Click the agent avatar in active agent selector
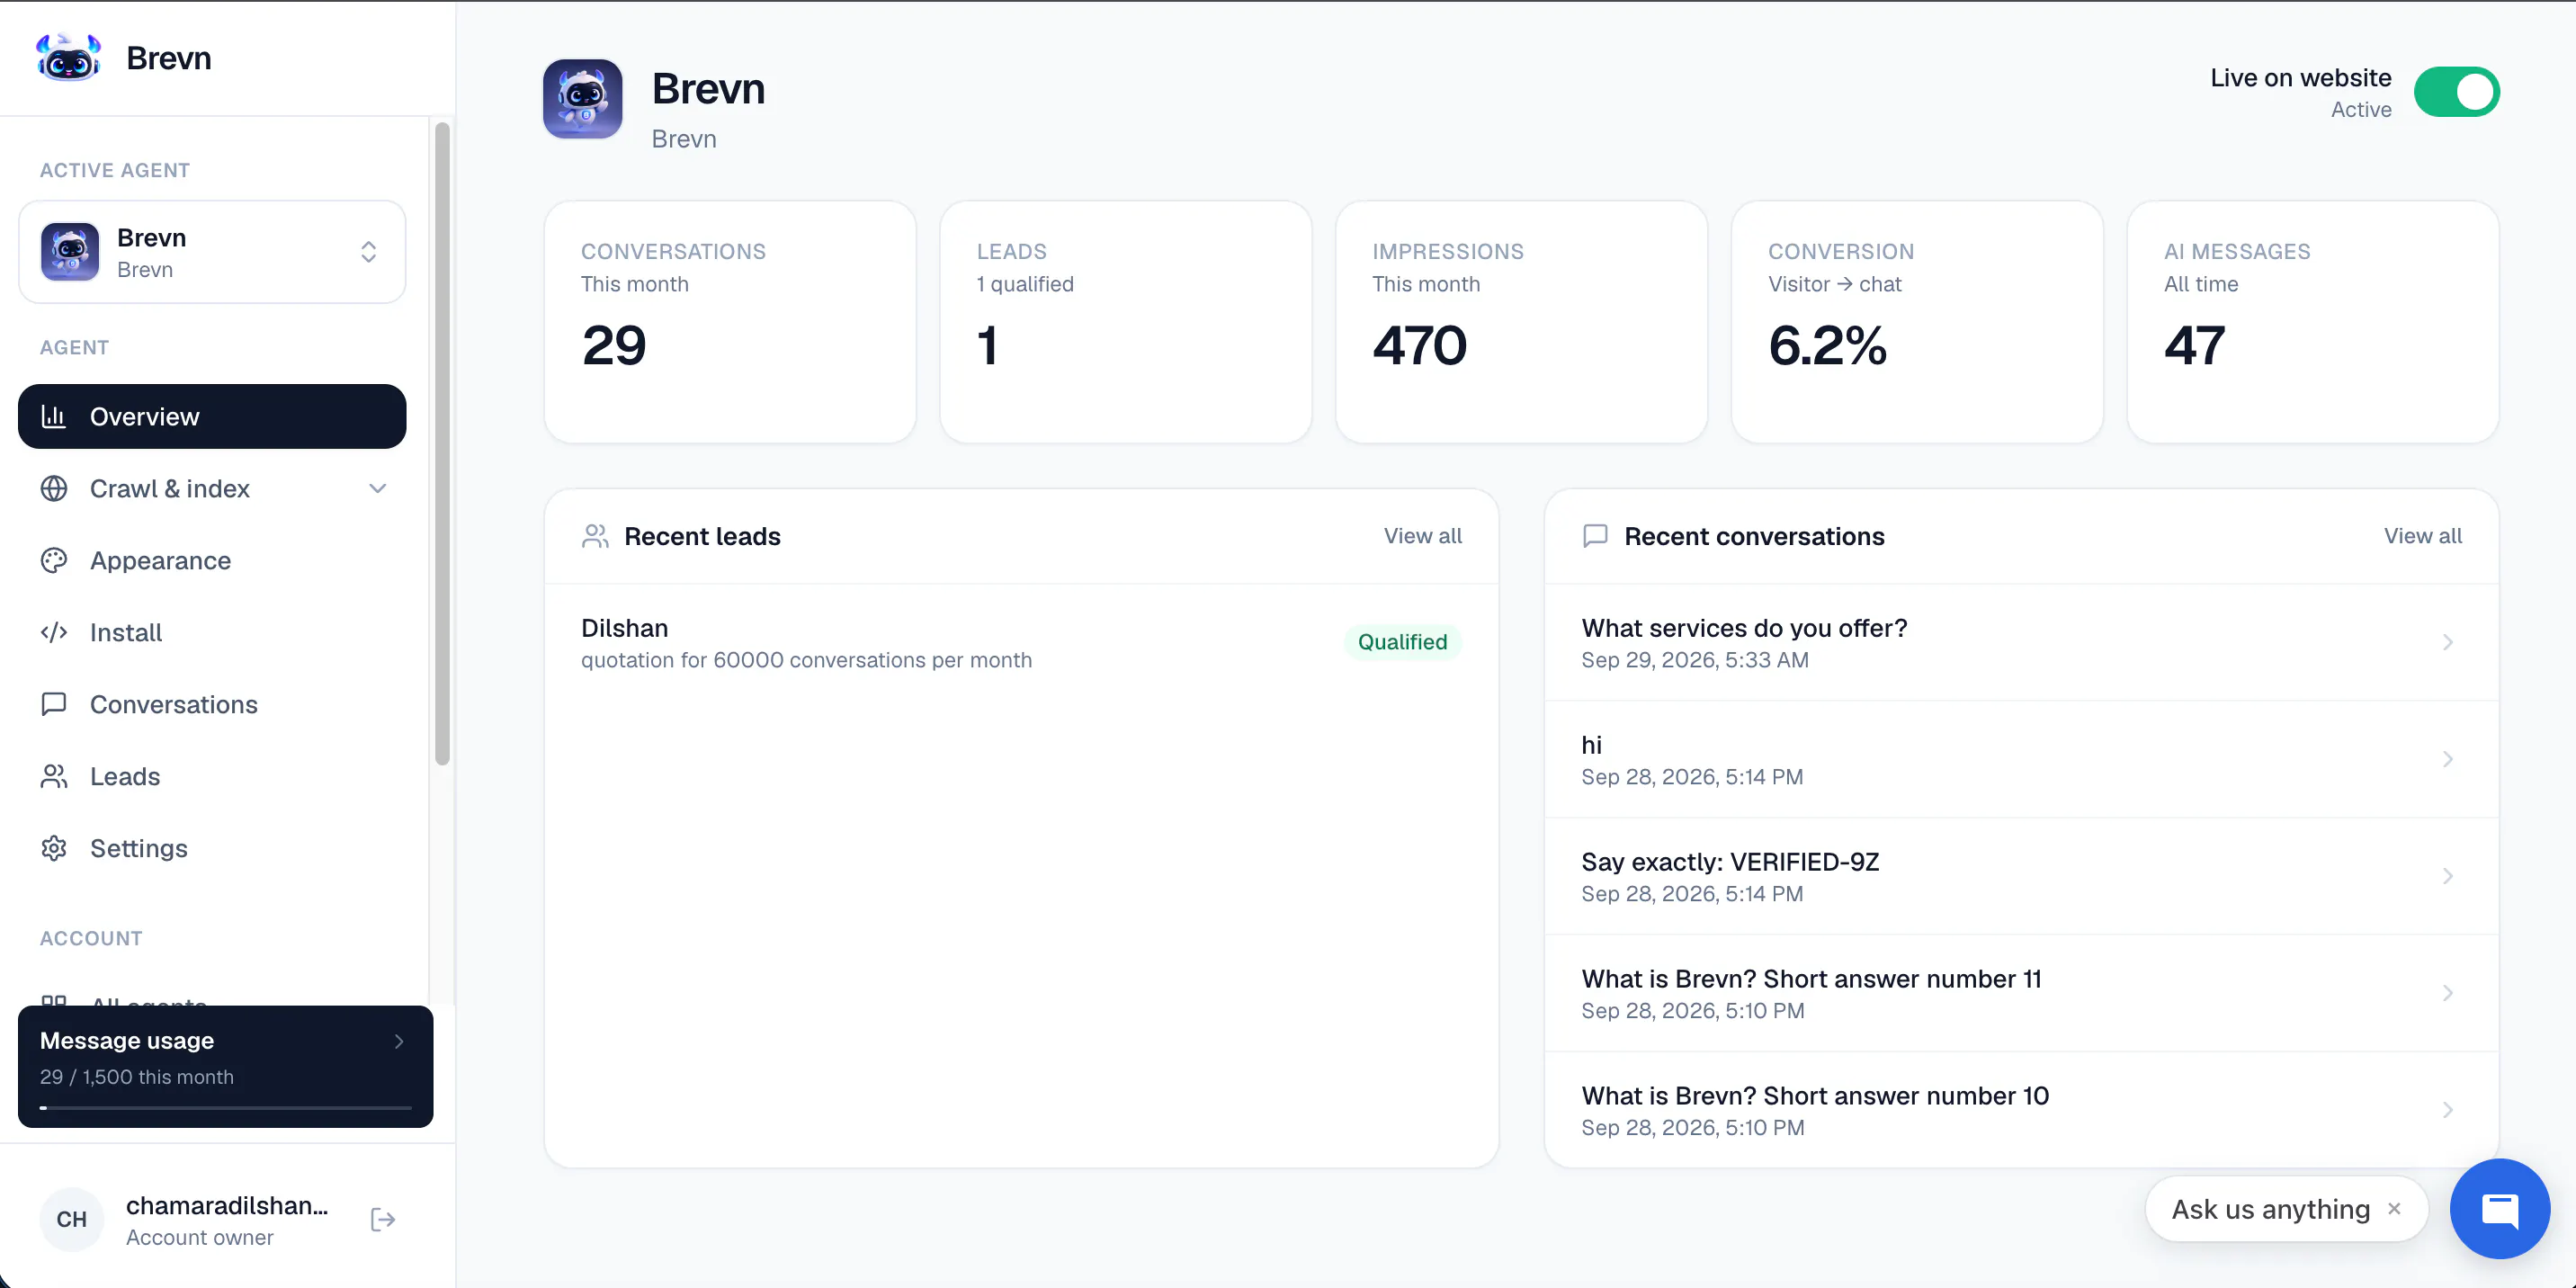Viewport: 2576px width, 1288px height. (x=70, y=252)
